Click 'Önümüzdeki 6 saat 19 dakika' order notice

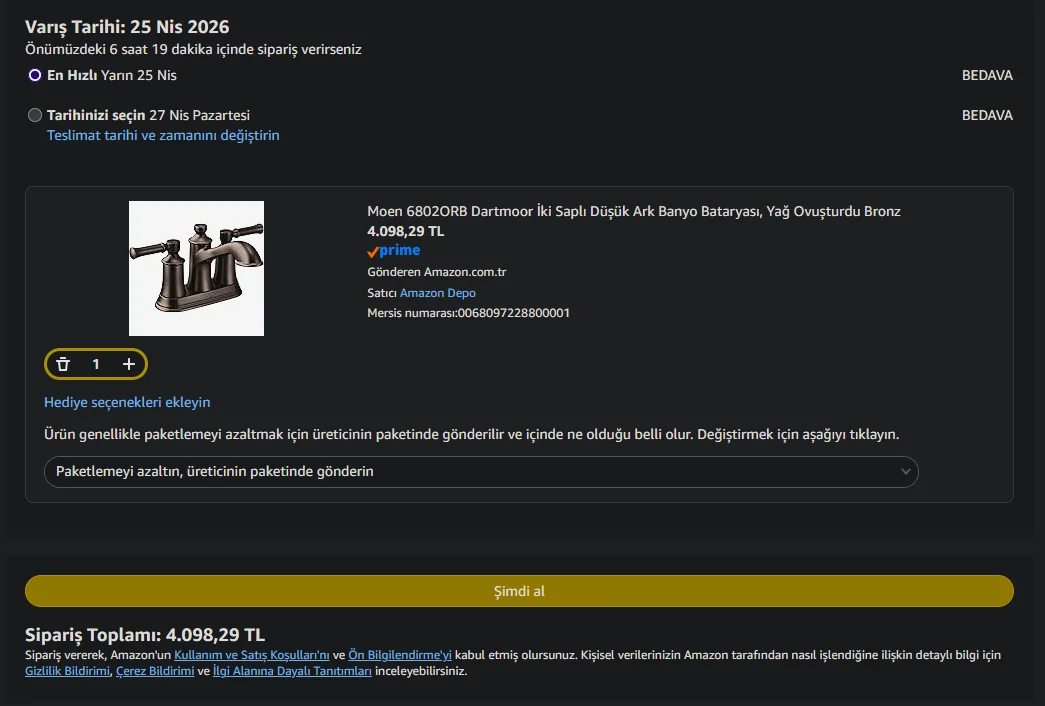click(193, 49)
